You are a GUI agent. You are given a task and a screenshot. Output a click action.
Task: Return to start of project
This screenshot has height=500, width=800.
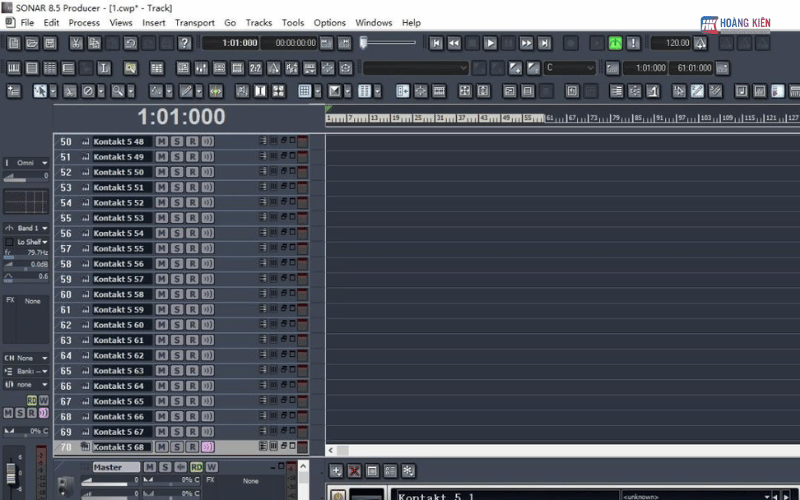coord(436,43)
